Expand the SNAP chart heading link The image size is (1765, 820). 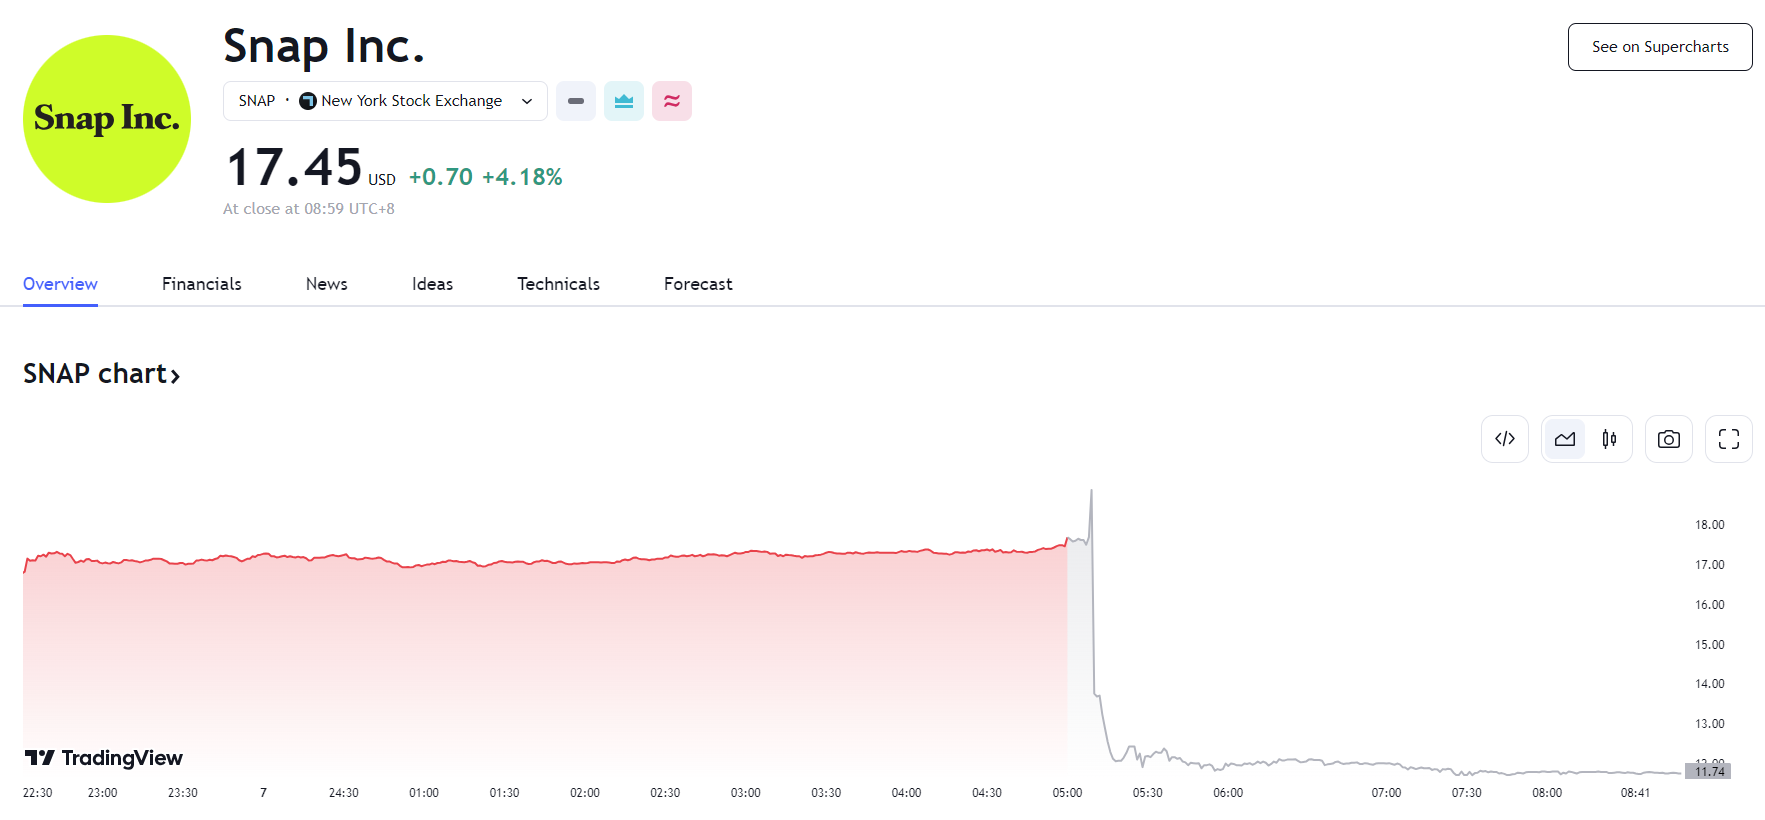pyautogui.click(x=101, y=374)
